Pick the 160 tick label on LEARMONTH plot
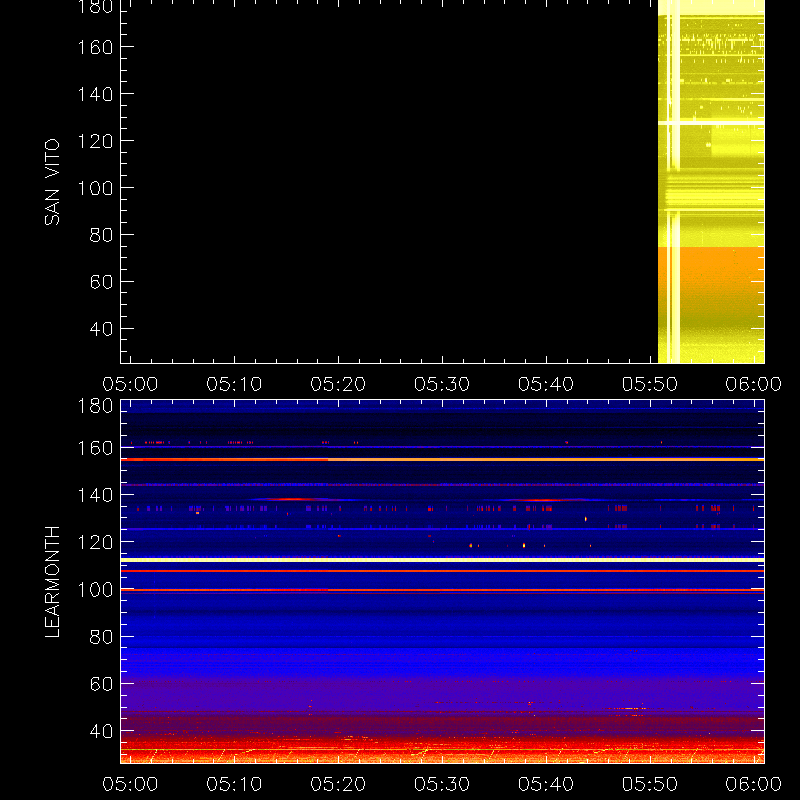This screenshot has width=800, height=800. [95, 448]
